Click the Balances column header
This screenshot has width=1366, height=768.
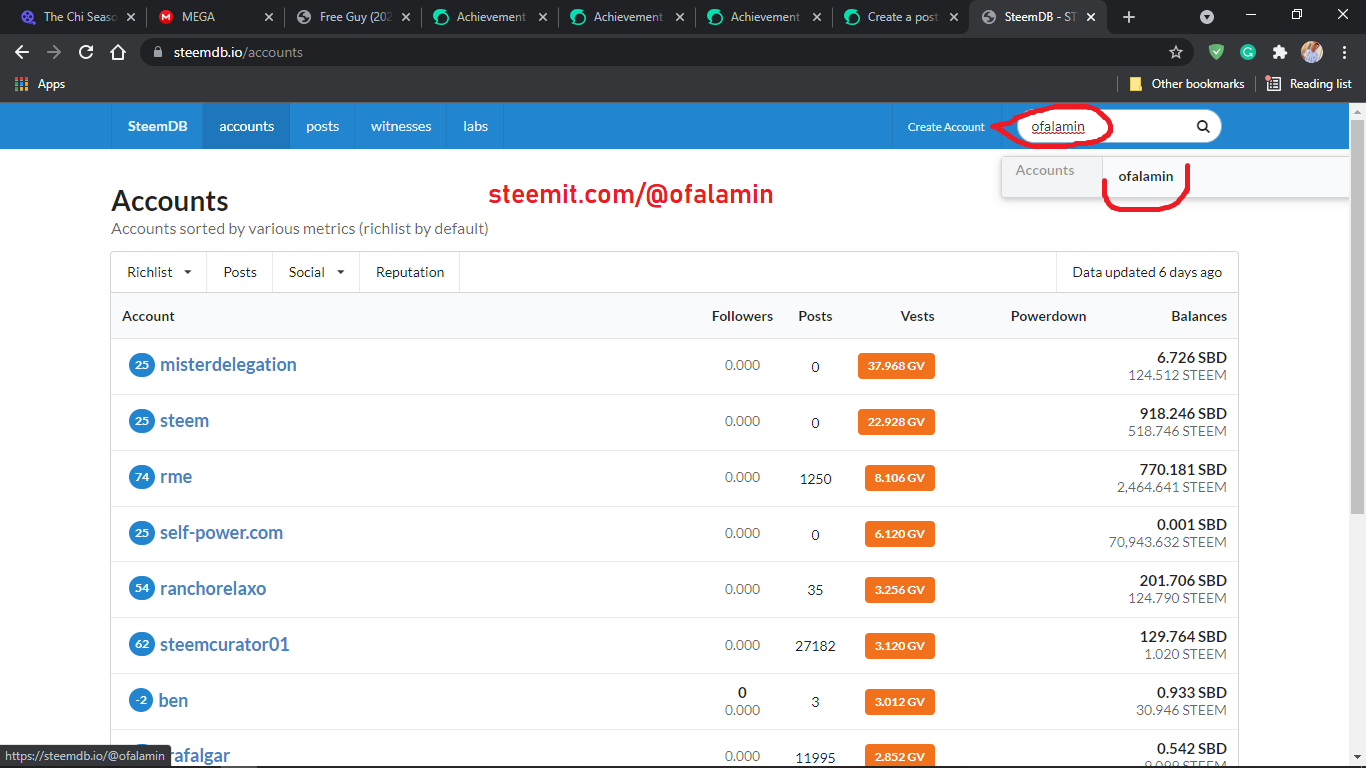[x=1199, y=316]
